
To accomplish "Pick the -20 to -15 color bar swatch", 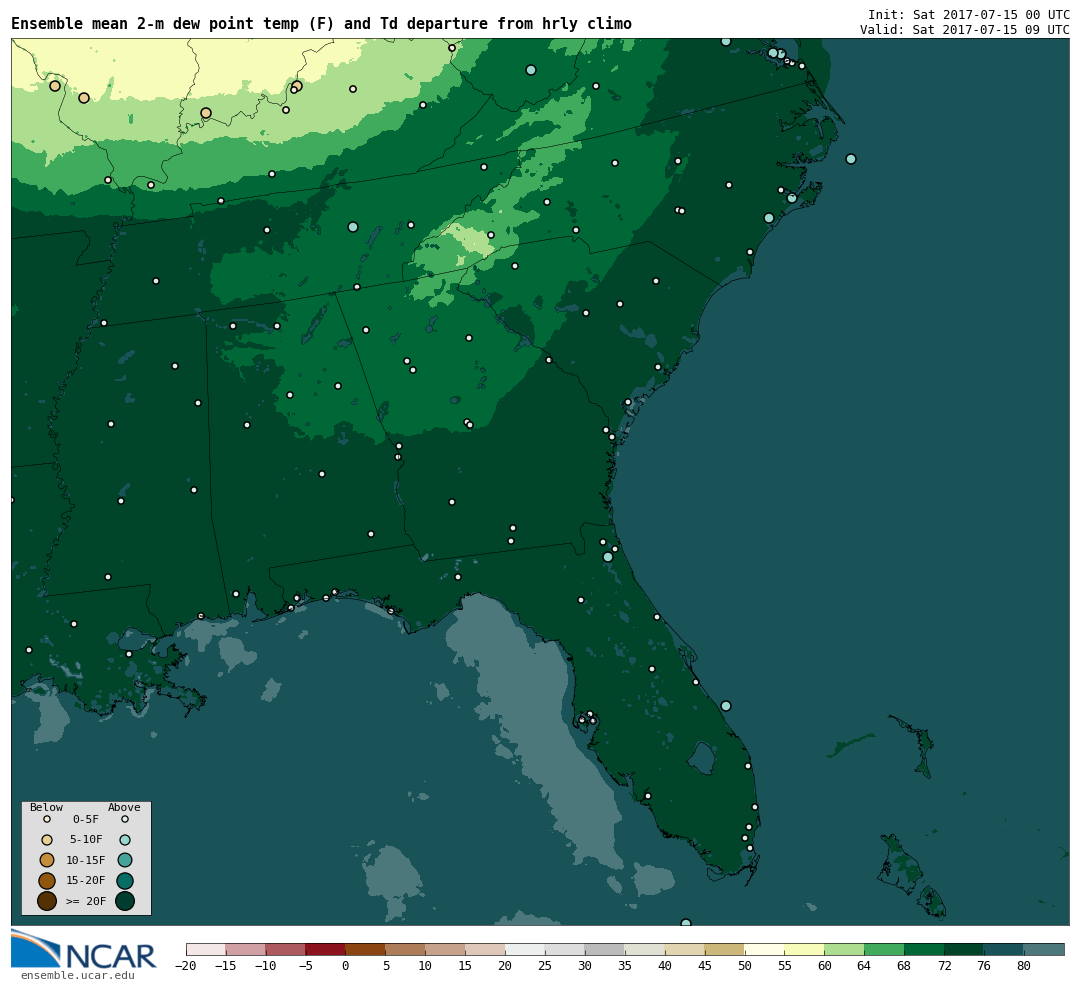I will point(206,949).
